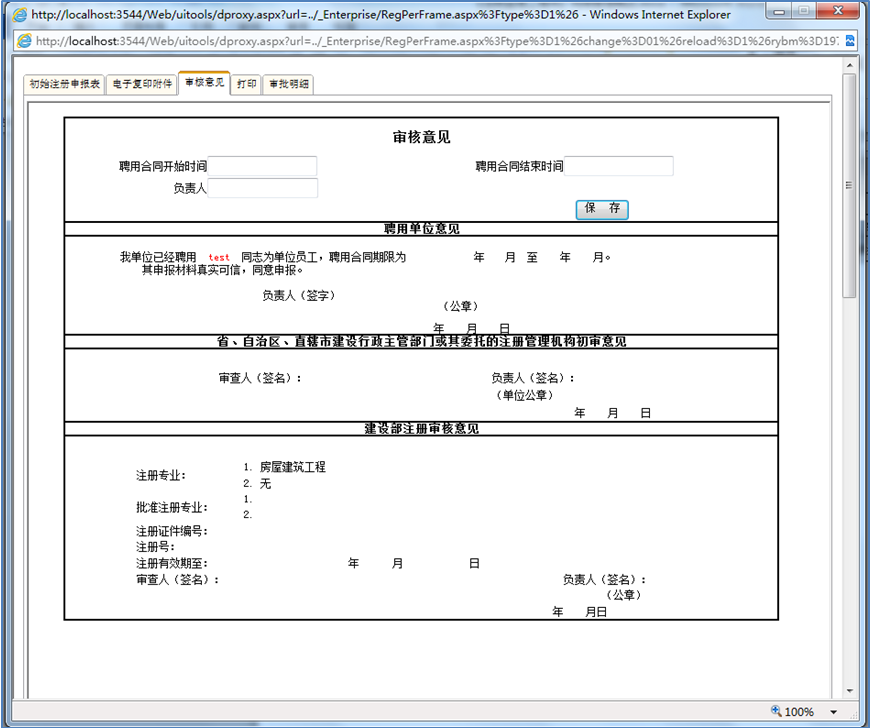Open the 电子复印附件 tab
Screen dimensions: 870x728
[142, 84]
